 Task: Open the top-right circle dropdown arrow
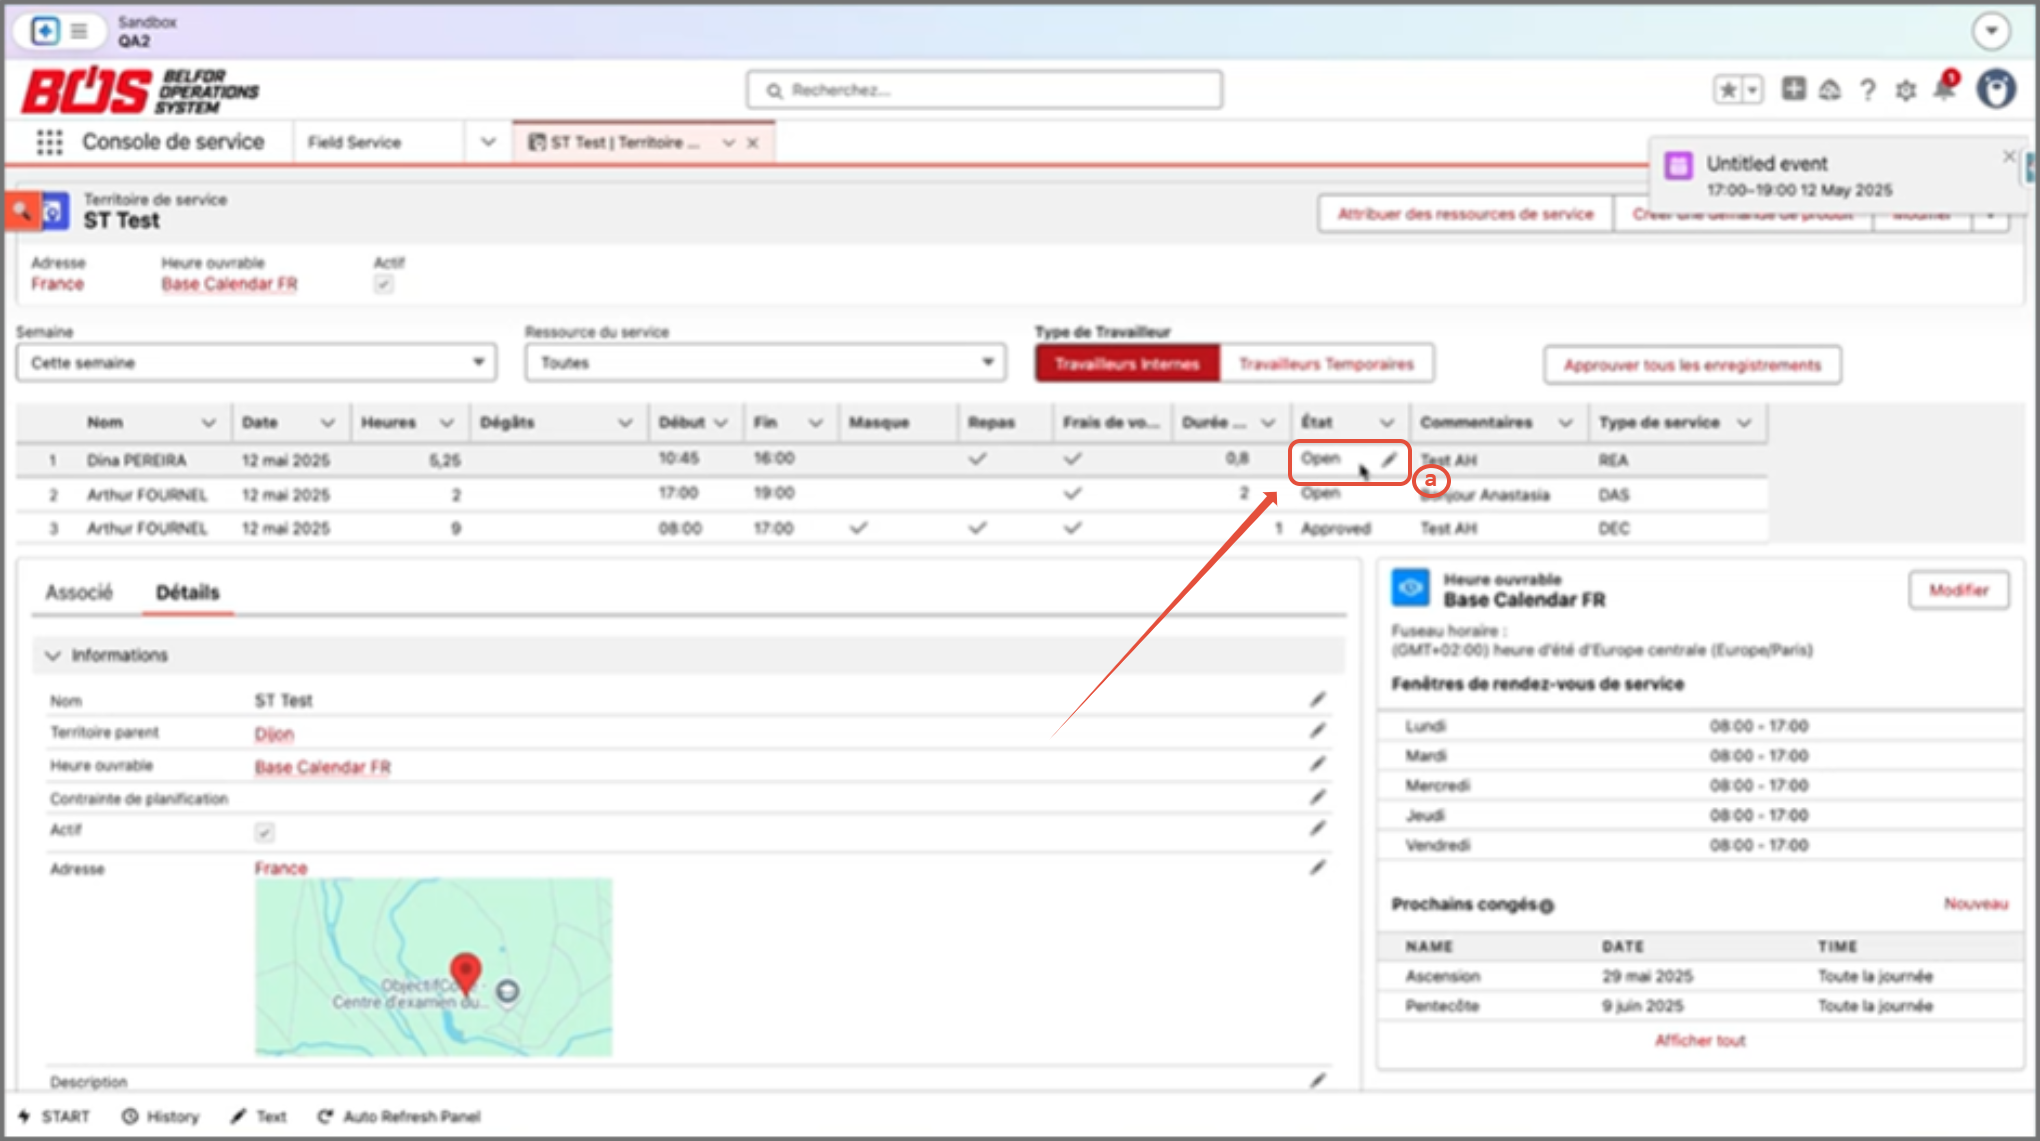tap(1991, 31)
